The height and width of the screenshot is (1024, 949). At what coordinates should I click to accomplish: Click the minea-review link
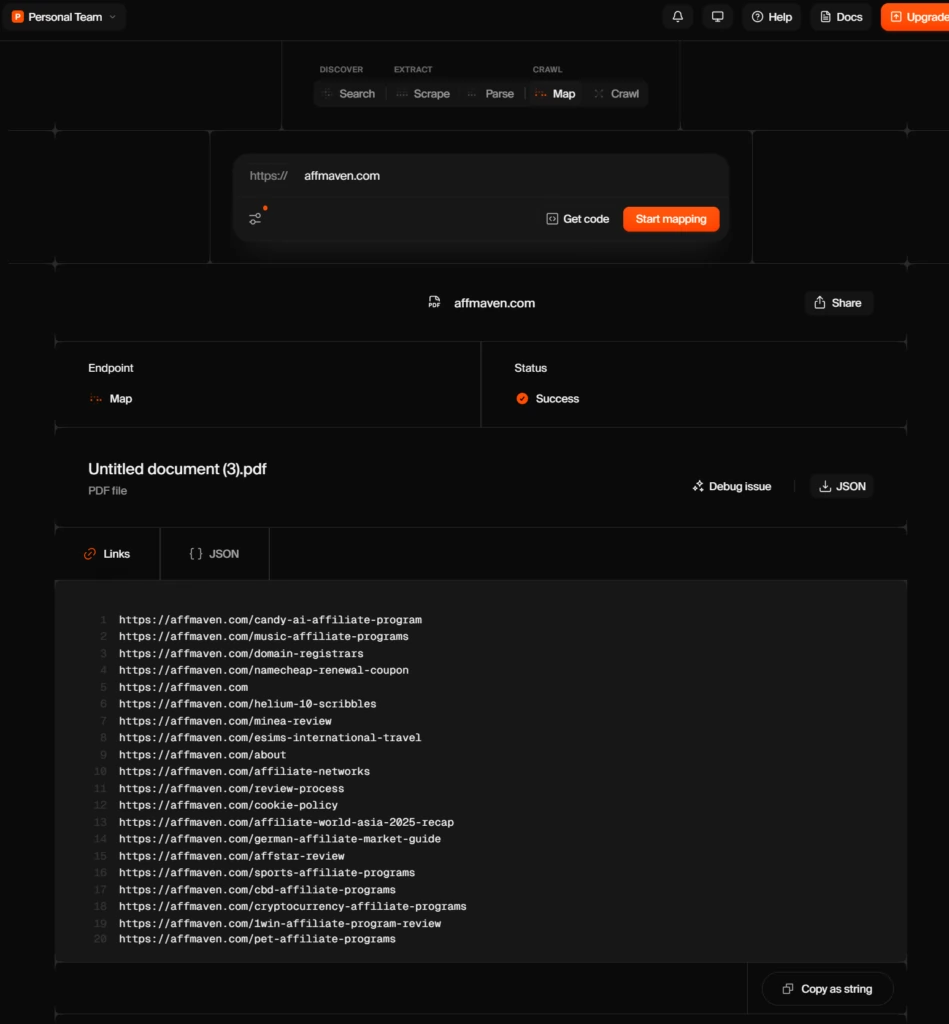(225, 721)
